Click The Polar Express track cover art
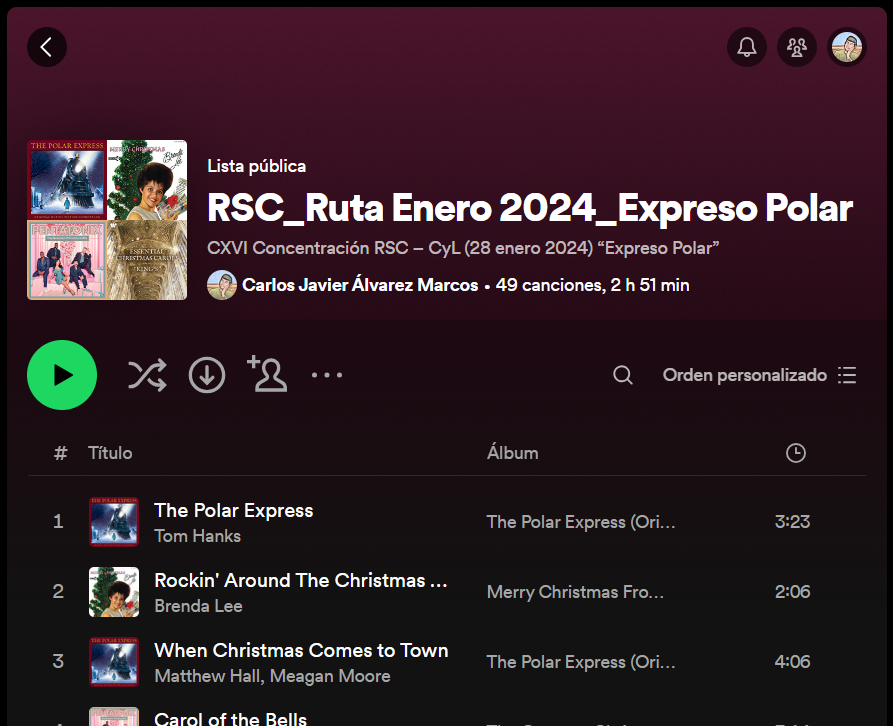This screenshot has height=726, width=893. (x=114, y=522)
